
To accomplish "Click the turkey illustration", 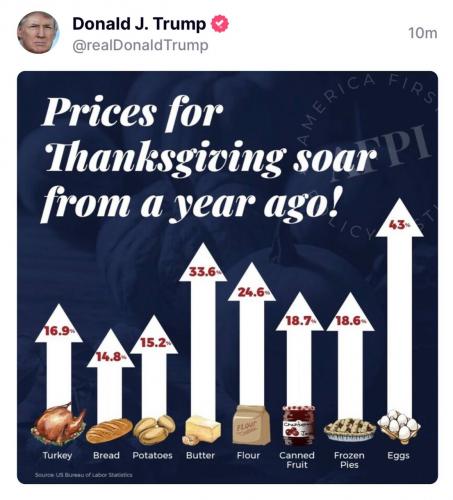I will 58,424.
